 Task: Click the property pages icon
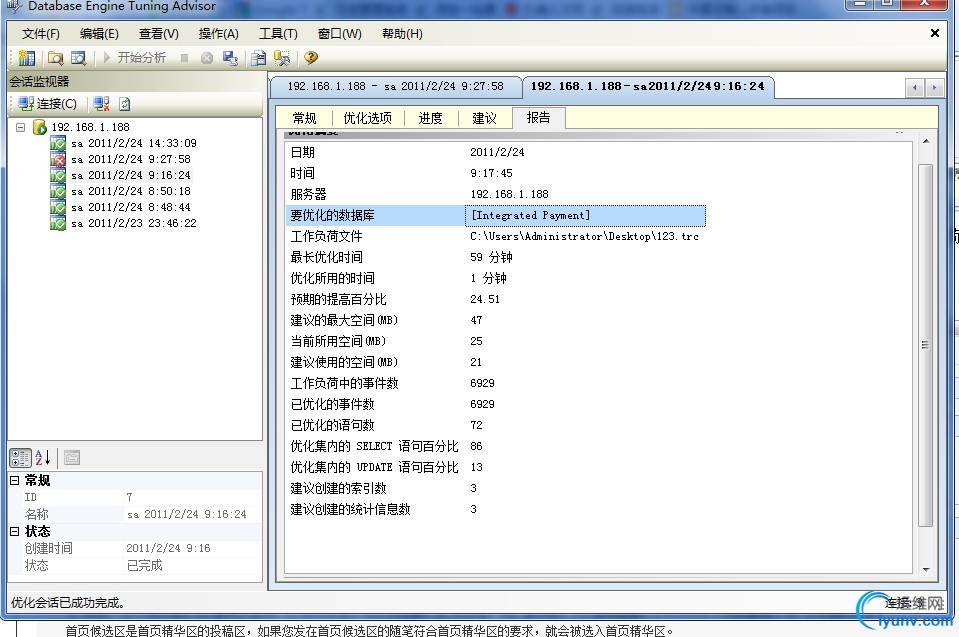tap(72, 457)
